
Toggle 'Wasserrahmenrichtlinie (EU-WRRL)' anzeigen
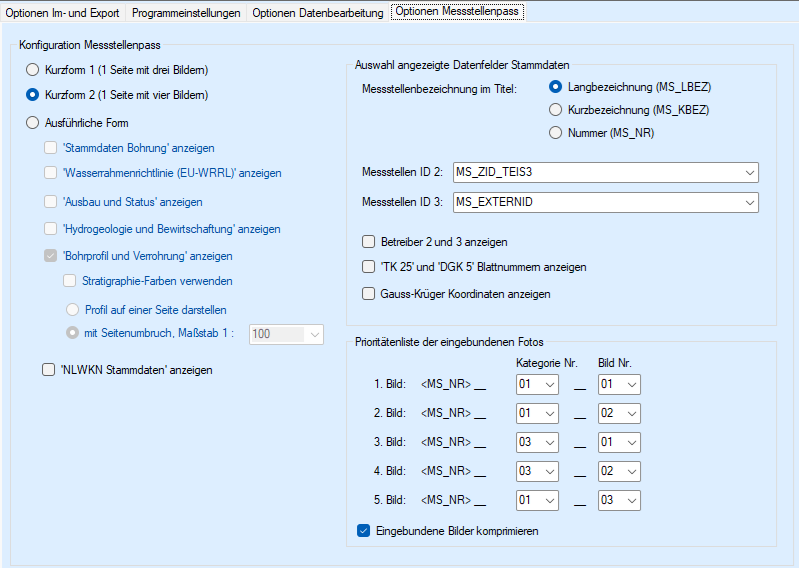pyautogui.click(x=50, y=173)
